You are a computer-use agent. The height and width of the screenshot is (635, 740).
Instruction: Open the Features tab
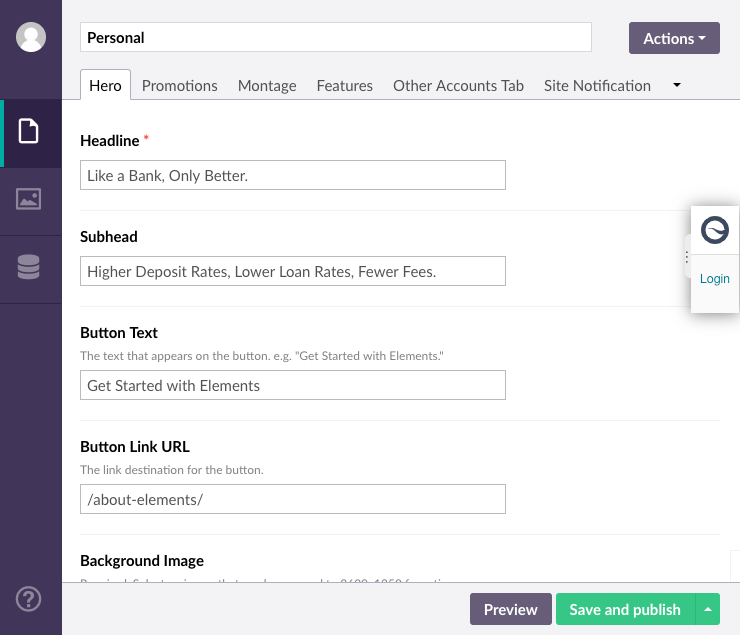tap(345, 86)
